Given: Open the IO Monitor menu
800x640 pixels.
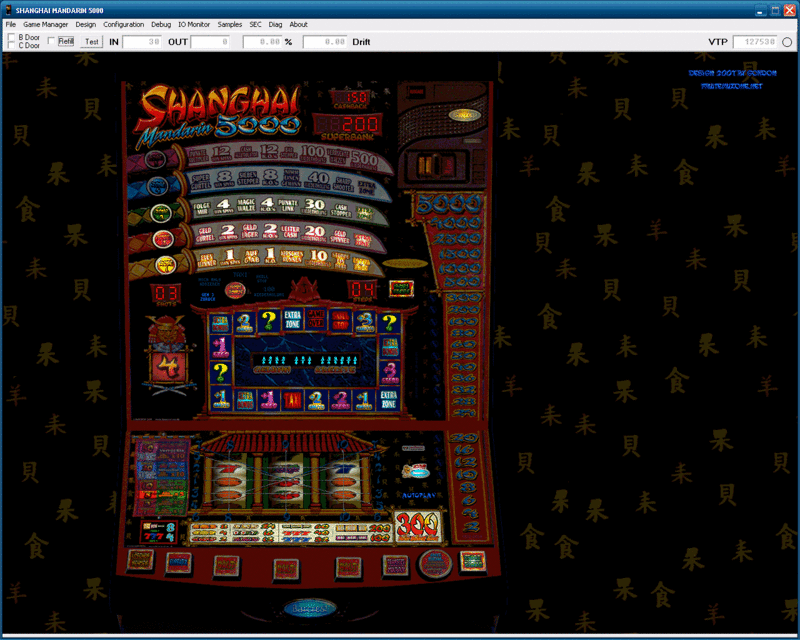Looking at the screenshot, I should click(194, 24).
